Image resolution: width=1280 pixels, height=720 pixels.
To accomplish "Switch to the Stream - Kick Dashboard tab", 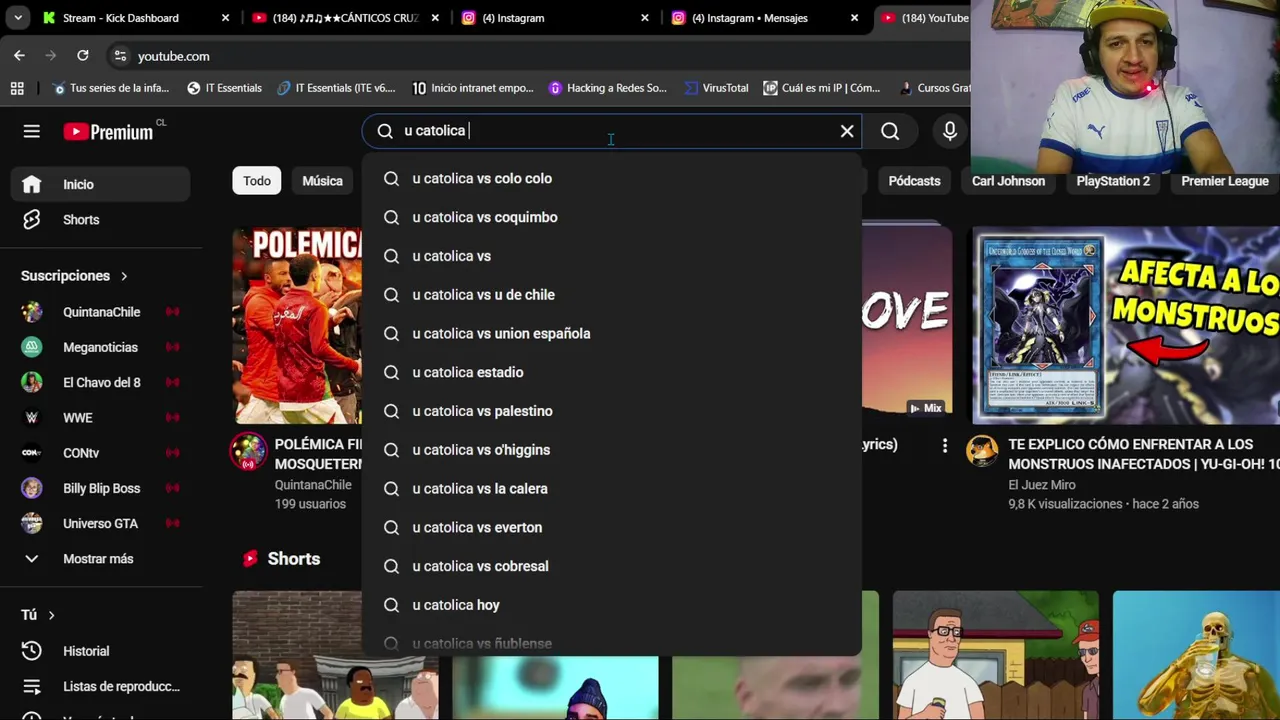I will pos(121,18).
